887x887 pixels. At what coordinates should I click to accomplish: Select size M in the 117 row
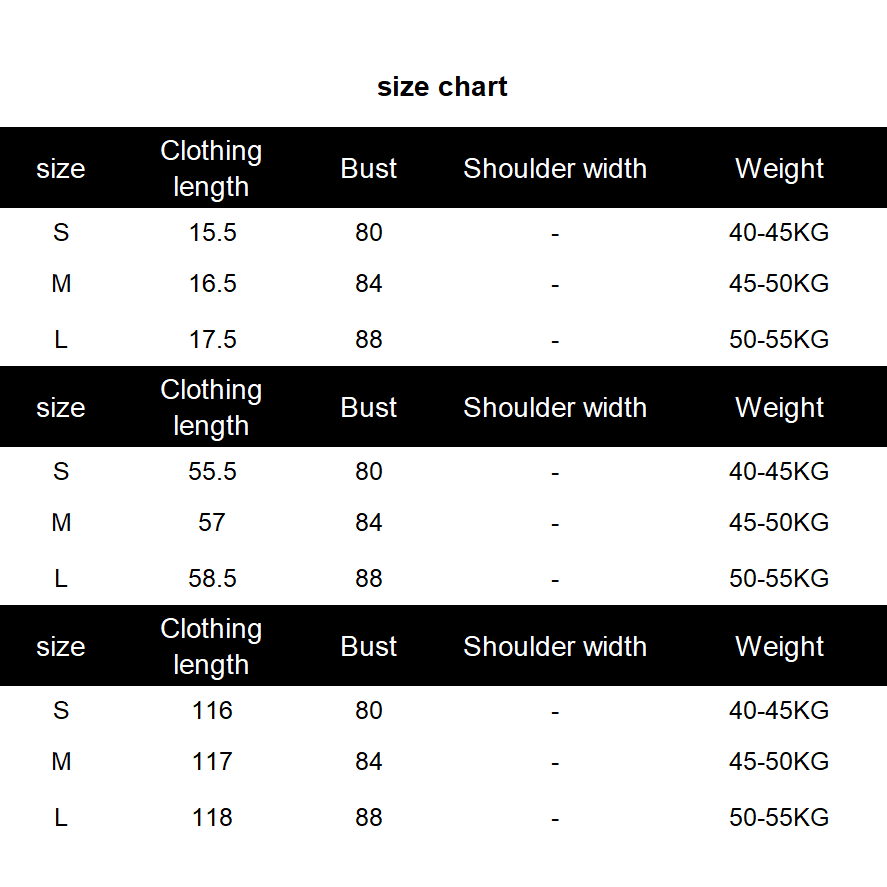[x=61, y=762]
